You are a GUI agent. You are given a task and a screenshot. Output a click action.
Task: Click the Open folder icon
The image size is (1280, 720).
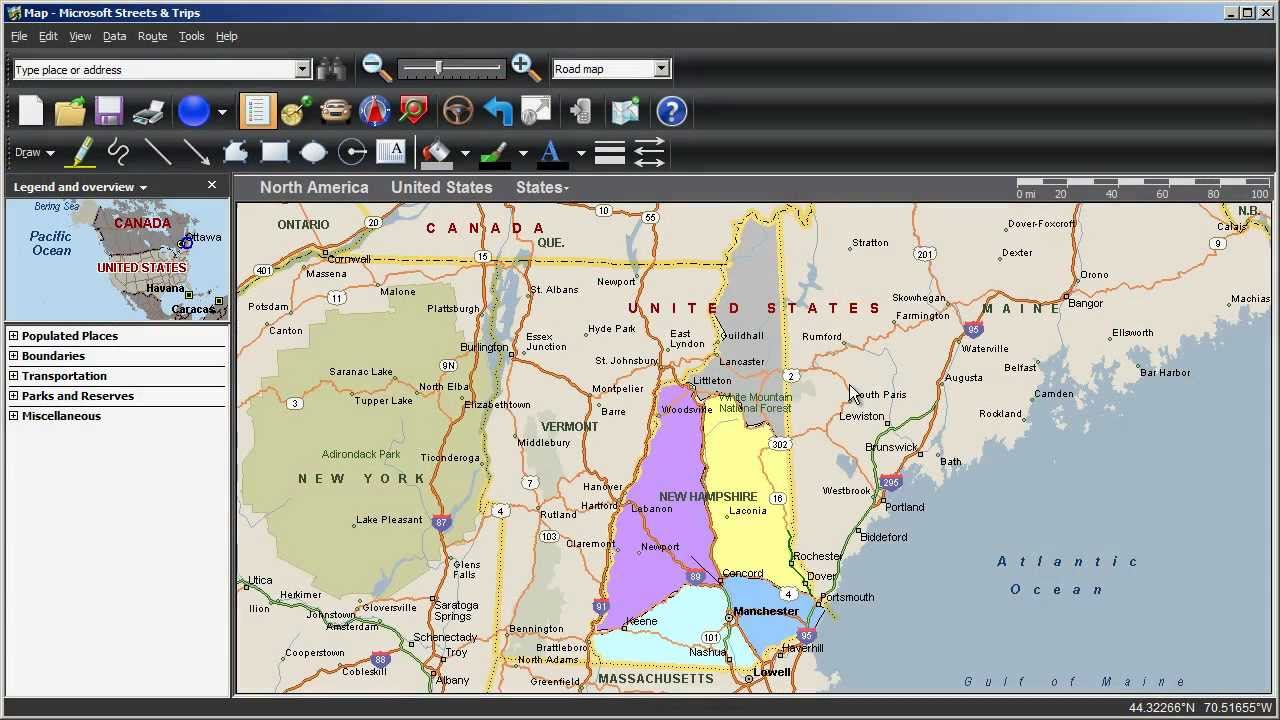[x=70, y=111]
